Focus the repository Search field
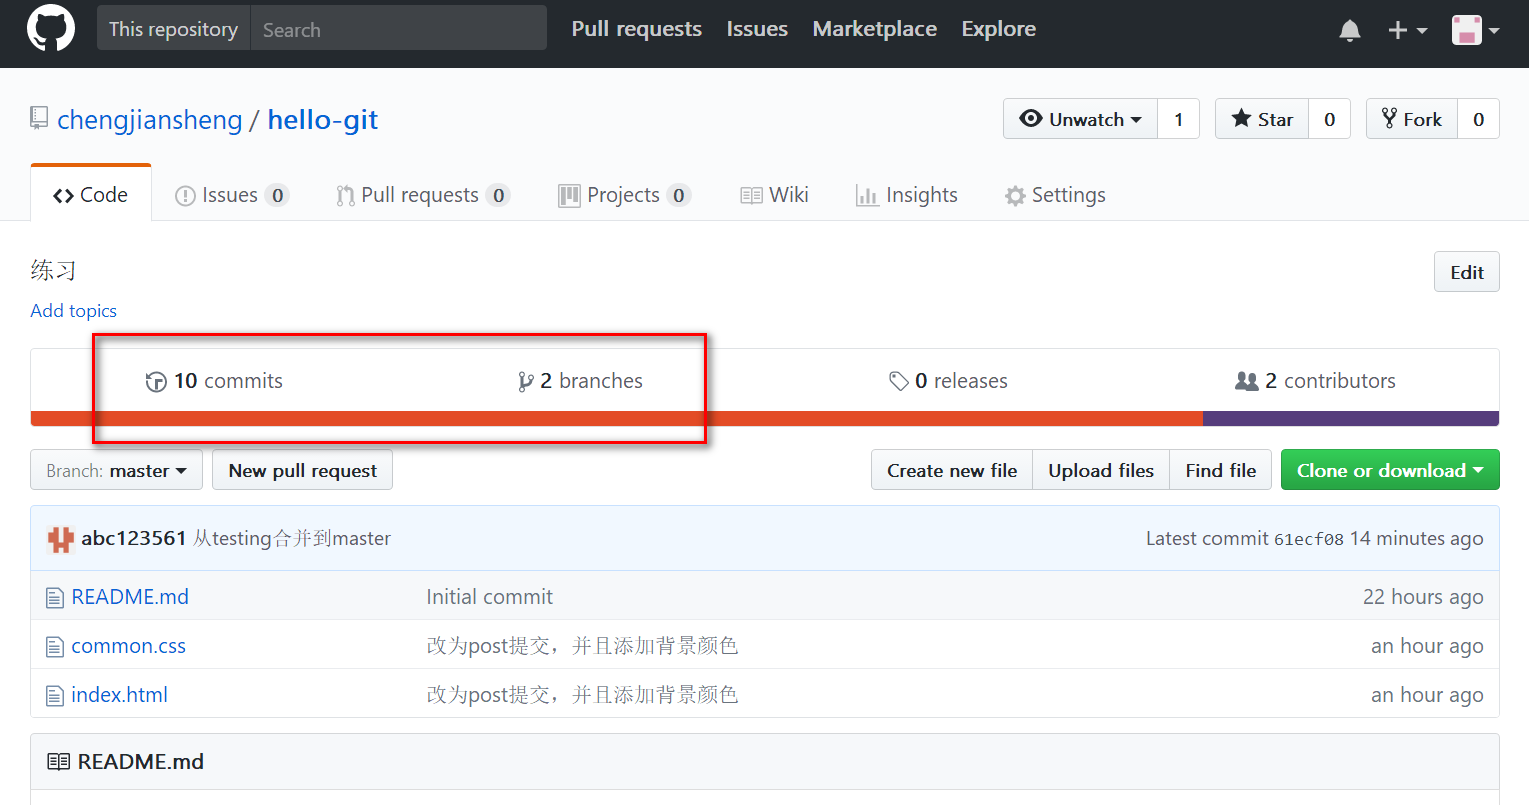Screen dimensions: 1529x805 [399, 28]
